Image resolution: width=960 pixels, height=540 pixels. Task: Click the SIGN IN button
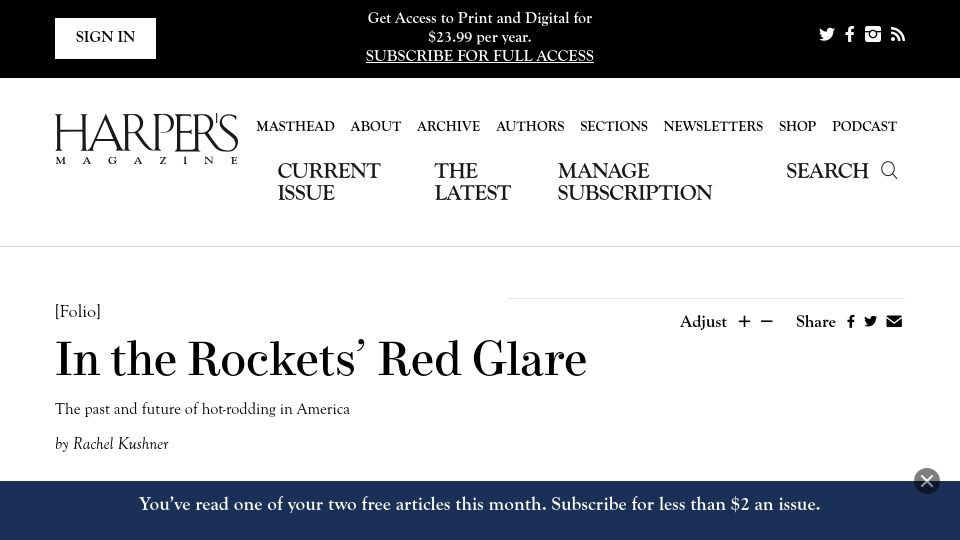[x=105, y=38]
